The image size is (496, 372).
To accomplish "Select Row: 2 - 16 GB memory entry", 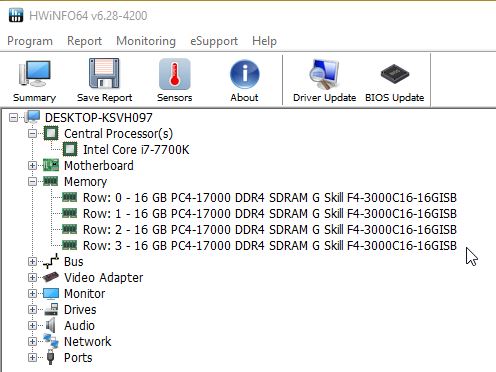I will pyautogui.click(x=270, y=230).
